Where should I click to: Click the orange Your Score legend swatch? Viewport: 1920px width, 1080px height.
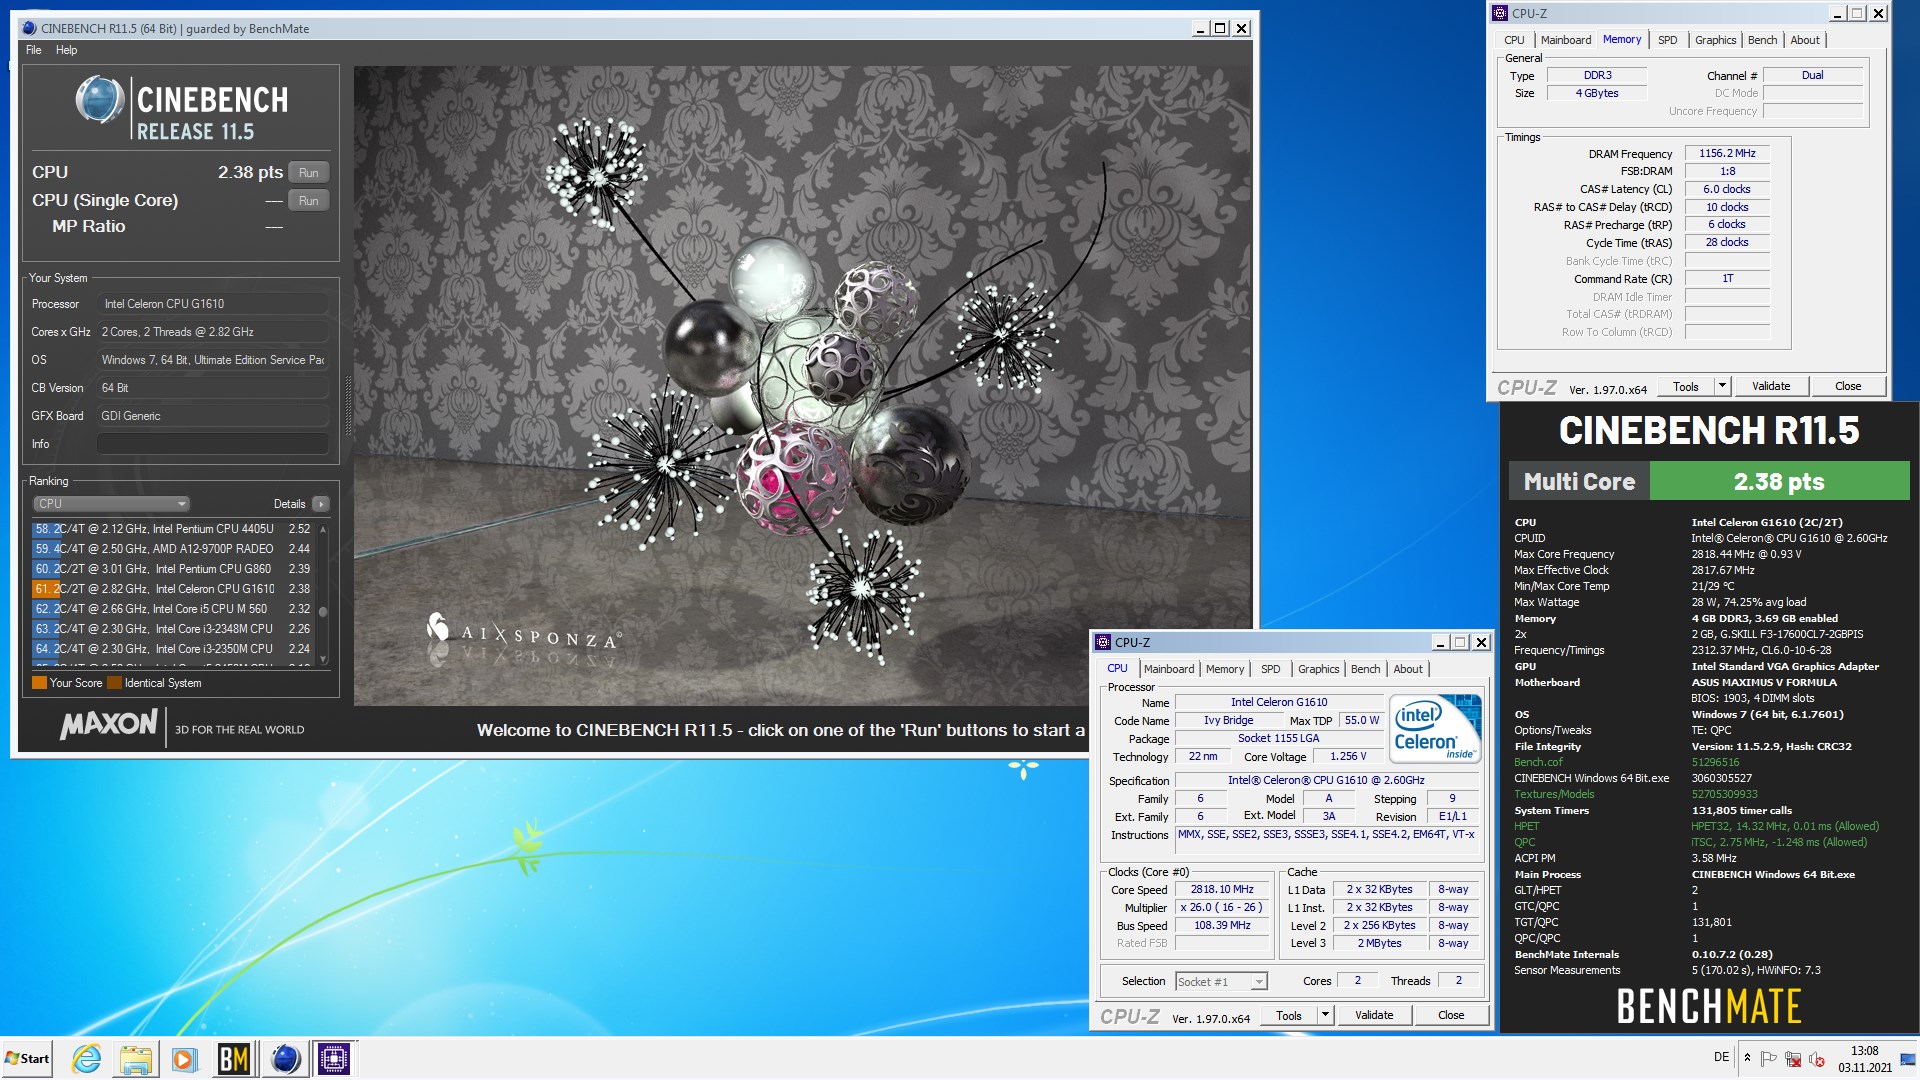39,683
